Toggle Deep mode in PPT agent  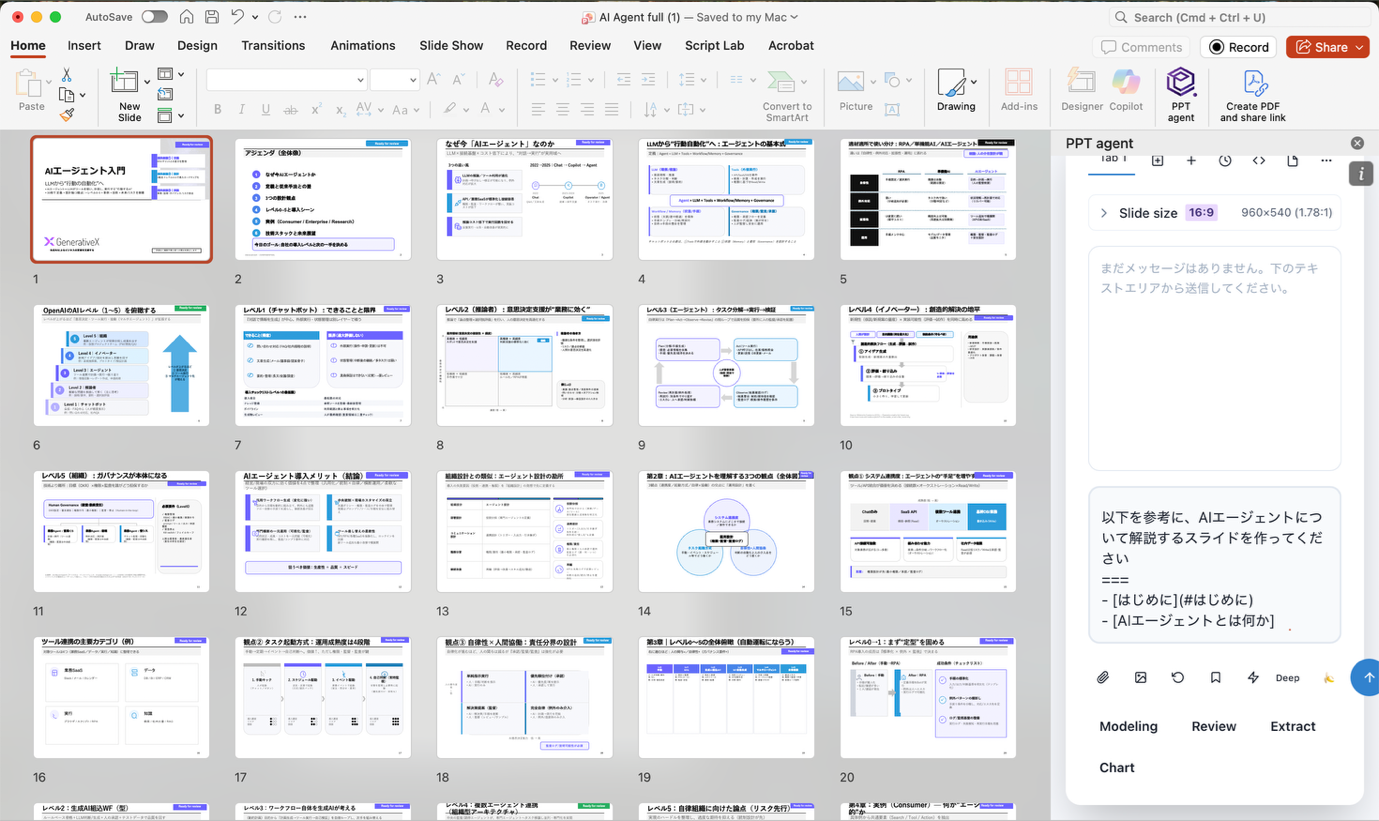[1288, 678]
